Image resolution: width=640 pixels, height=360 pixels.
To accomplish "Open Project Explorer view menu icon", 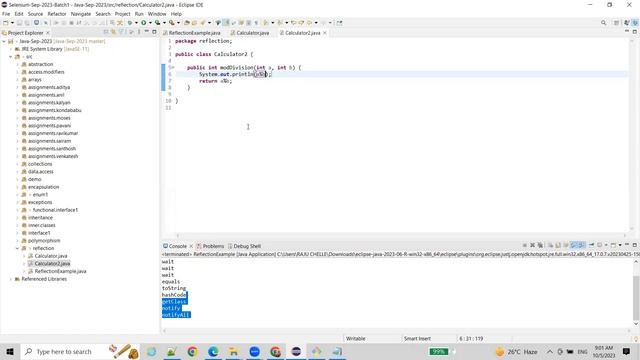I will [x=138, y=32].
